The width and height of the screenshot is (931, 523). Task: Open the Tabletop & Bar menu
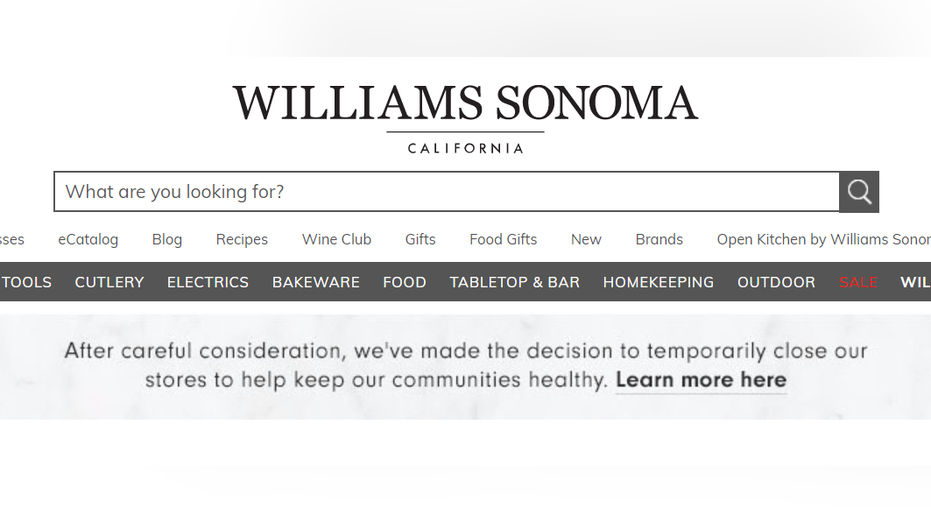pyautogui.click(x=514, y=282)
